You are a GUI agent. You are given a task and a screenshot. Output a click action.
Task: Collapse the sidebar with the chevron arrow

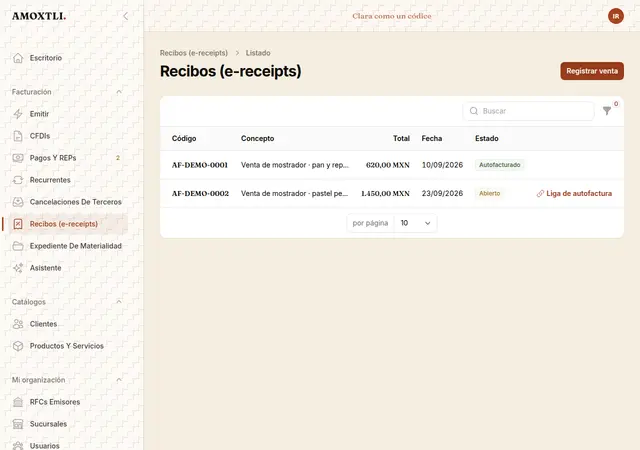click(125, 16)
